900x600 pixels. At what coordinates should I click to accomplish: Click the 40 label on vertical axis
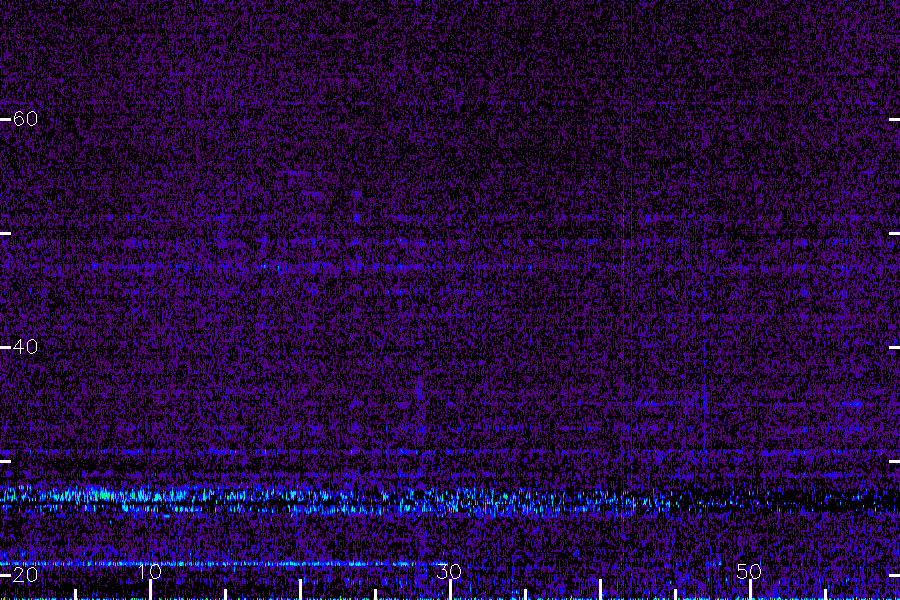(x=25, y=347)
